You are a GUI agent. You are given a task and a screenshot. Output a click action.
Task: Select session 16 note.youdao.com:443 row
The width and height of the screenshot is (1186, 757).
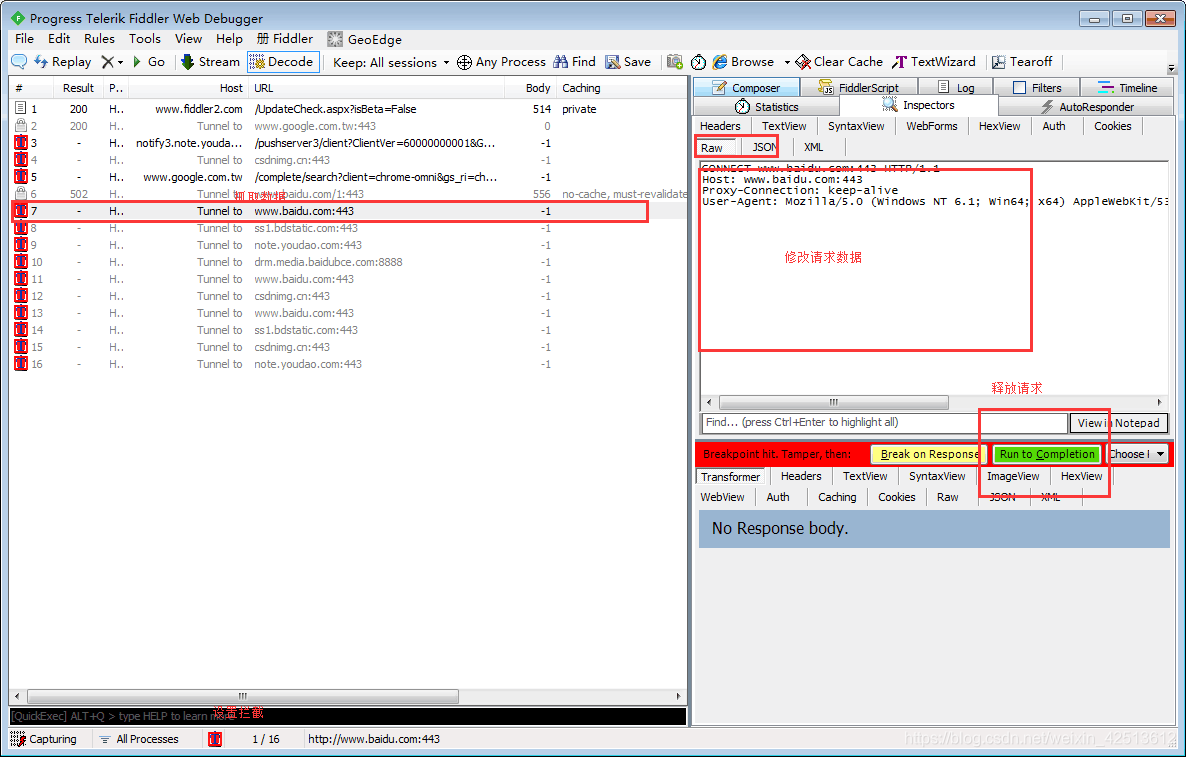point(348,364)
